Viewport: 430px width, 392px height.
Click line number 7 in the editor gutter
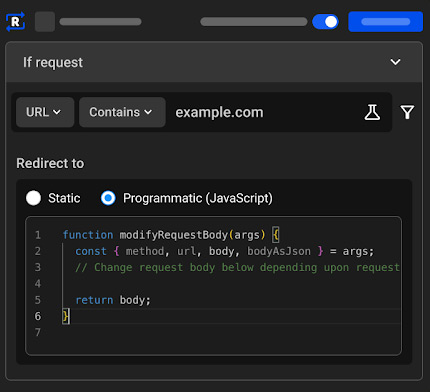click(x=38, y=332)
